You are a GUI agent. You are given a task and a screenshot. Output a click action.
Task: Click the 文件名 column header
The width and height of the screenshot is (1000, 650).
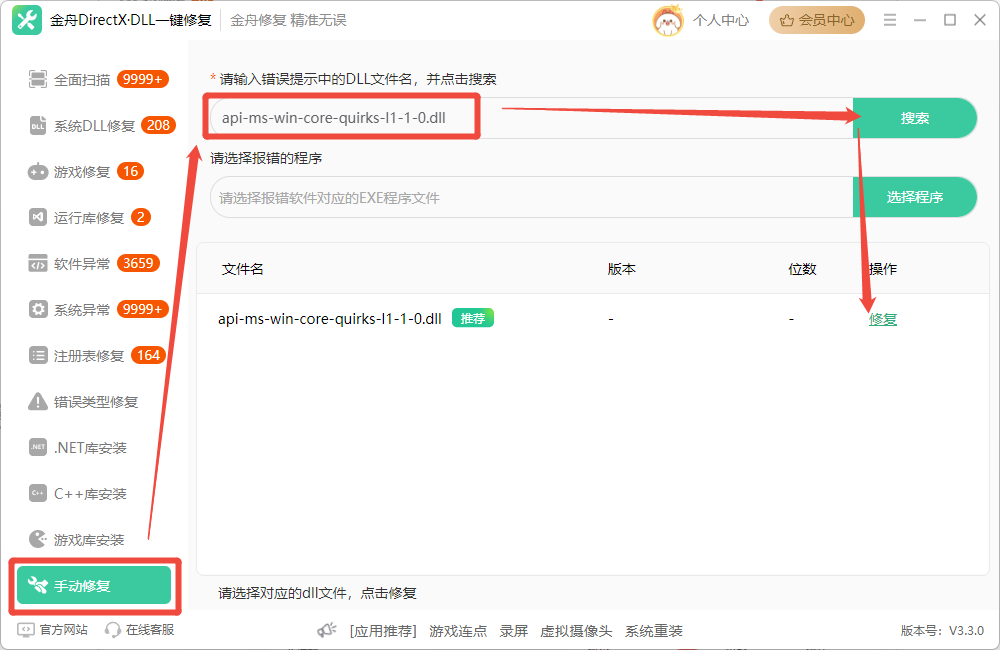click(x=242, y=269)
